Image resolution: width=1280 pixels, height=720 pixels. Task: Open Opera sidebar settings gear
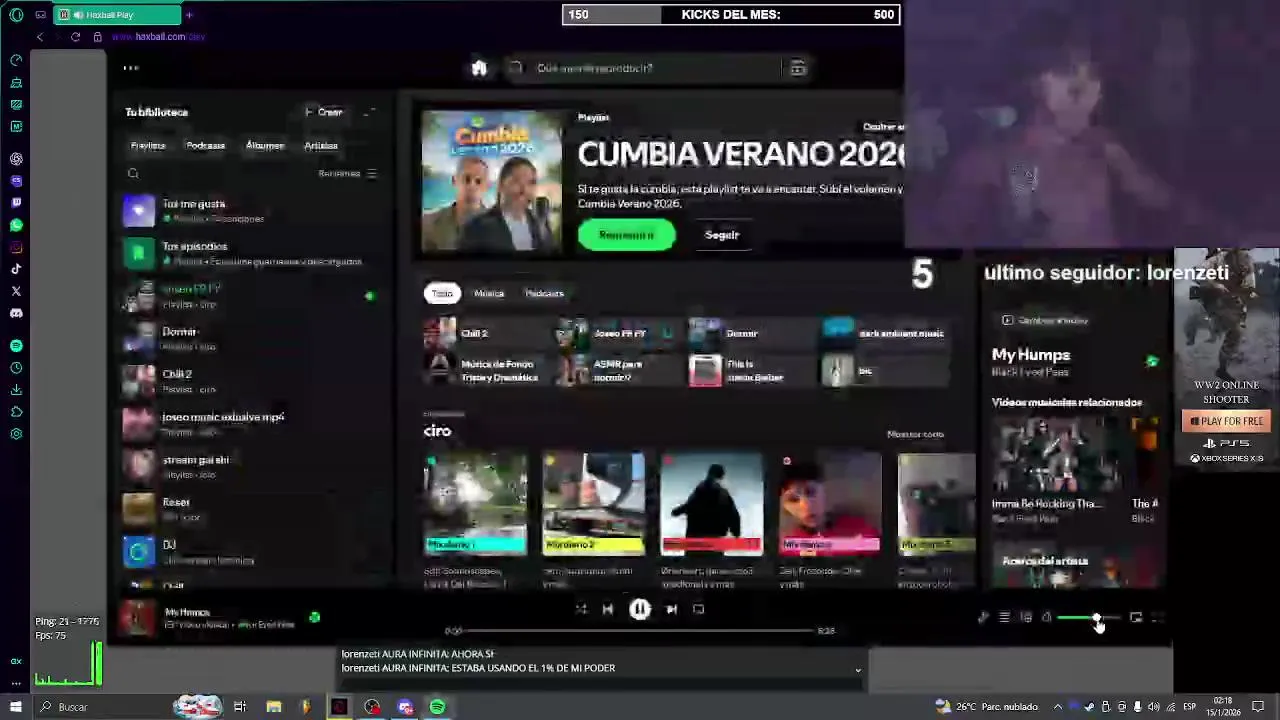click(16, 434)
